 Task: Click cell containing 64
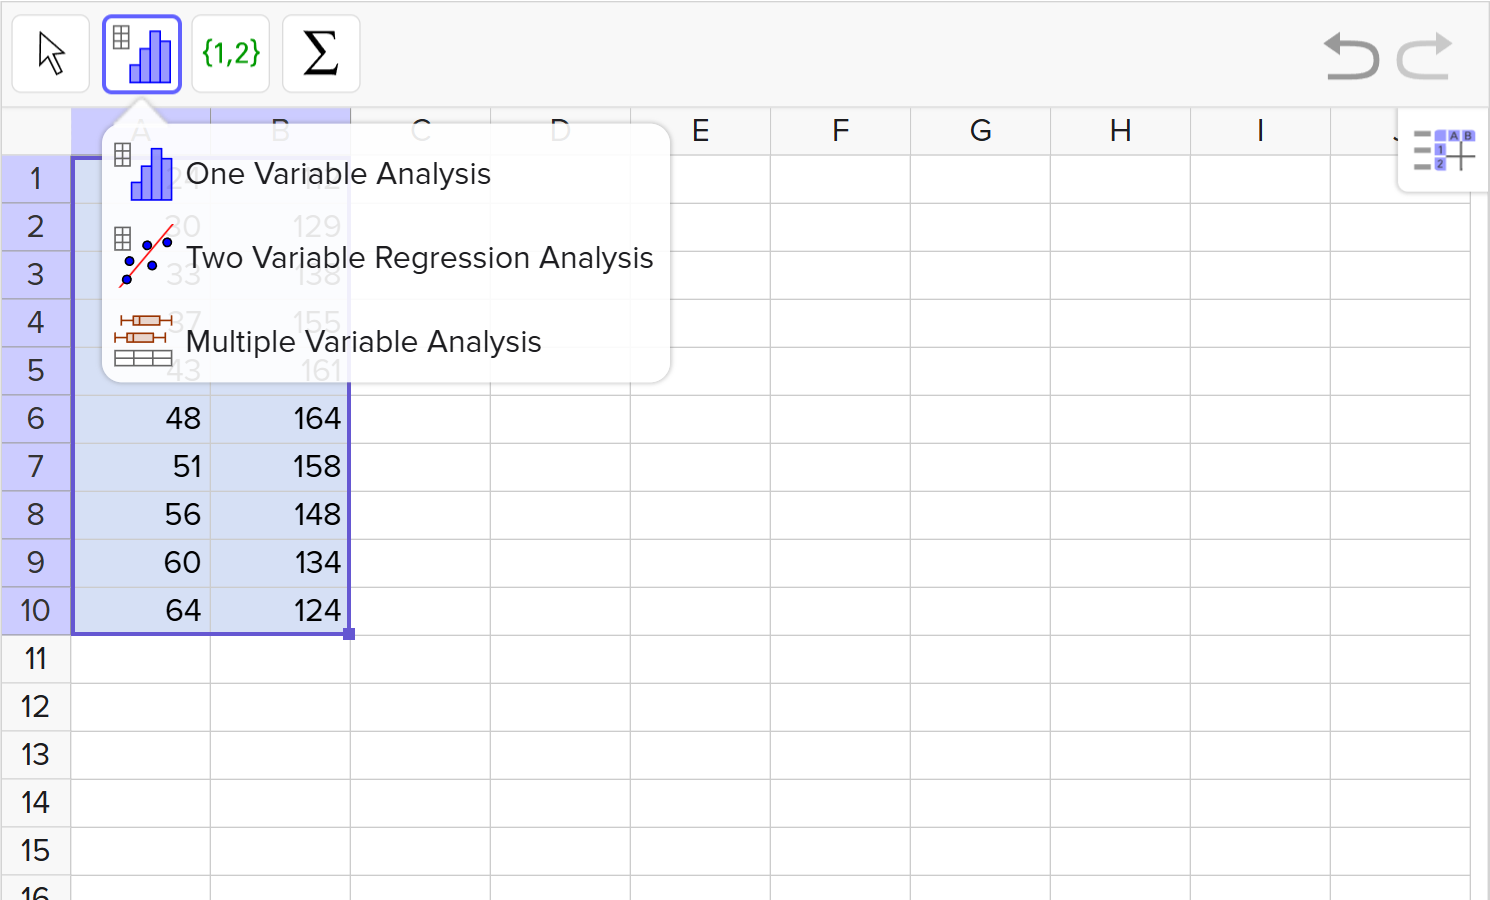point(141,611)
